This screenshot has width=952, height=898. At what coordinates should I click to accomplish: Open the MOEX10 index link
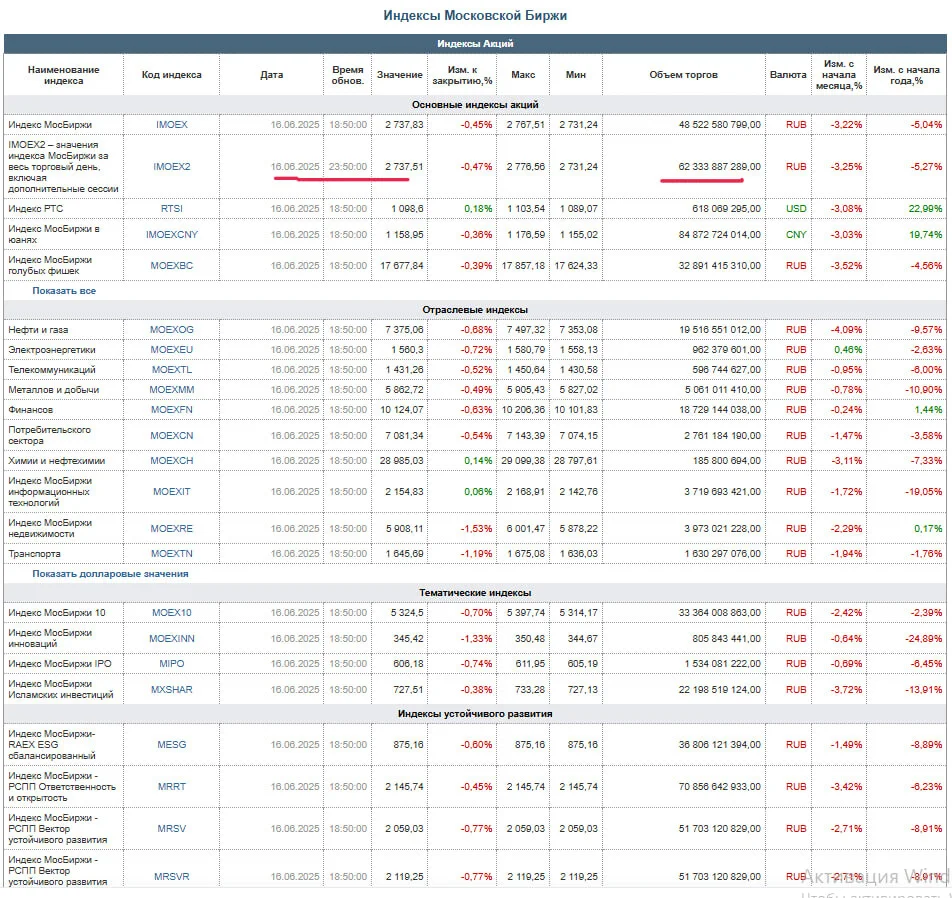click(172, 613)
